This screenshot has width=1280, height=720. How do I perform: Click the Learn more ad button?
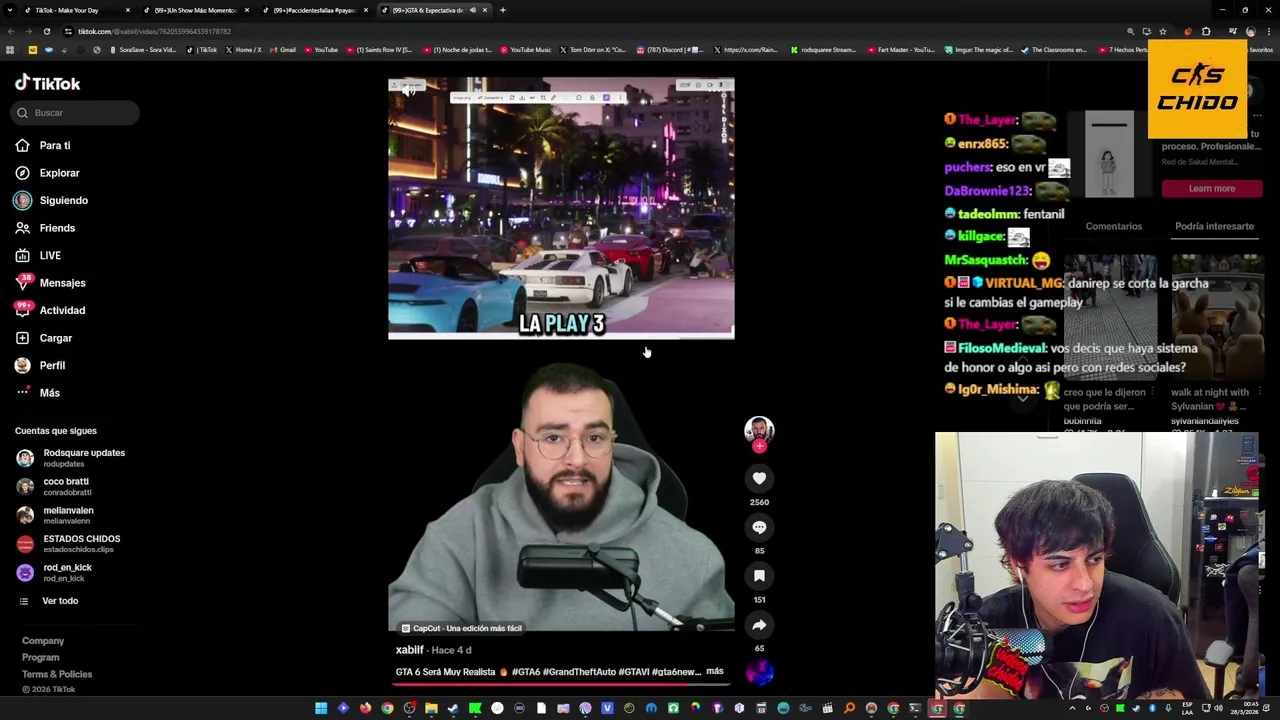point(1212,189)
